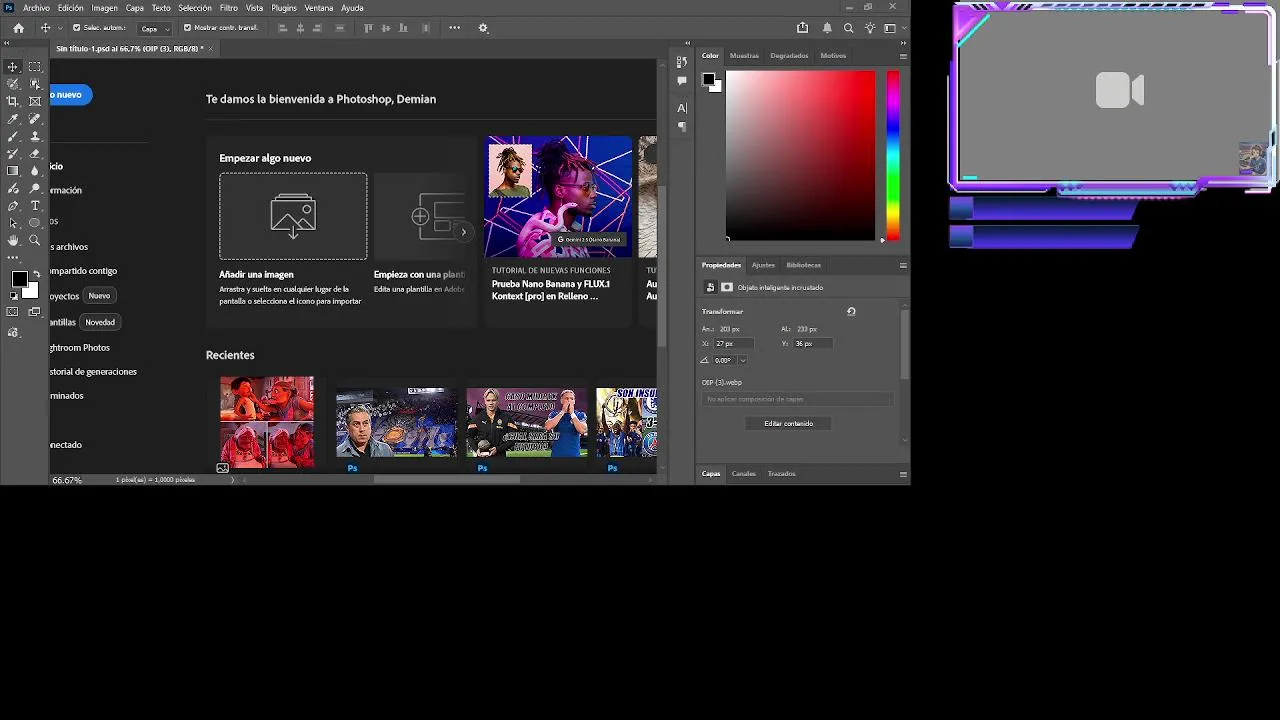Viewport: 1280px width, 720px height.
Task: Activate the Pen tool
Action: click(13, 206)
